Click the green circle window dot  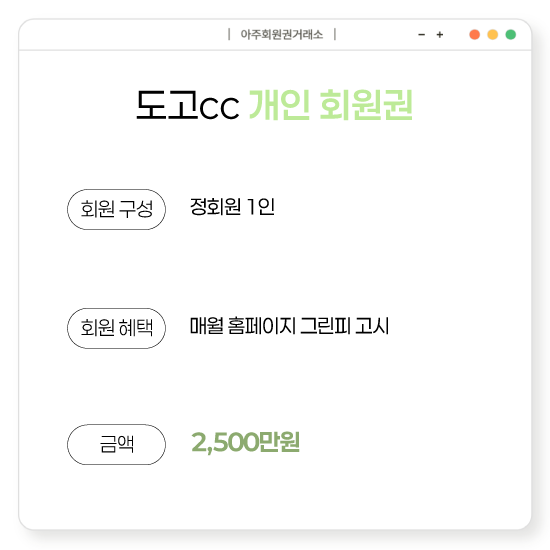click(511, 35)
